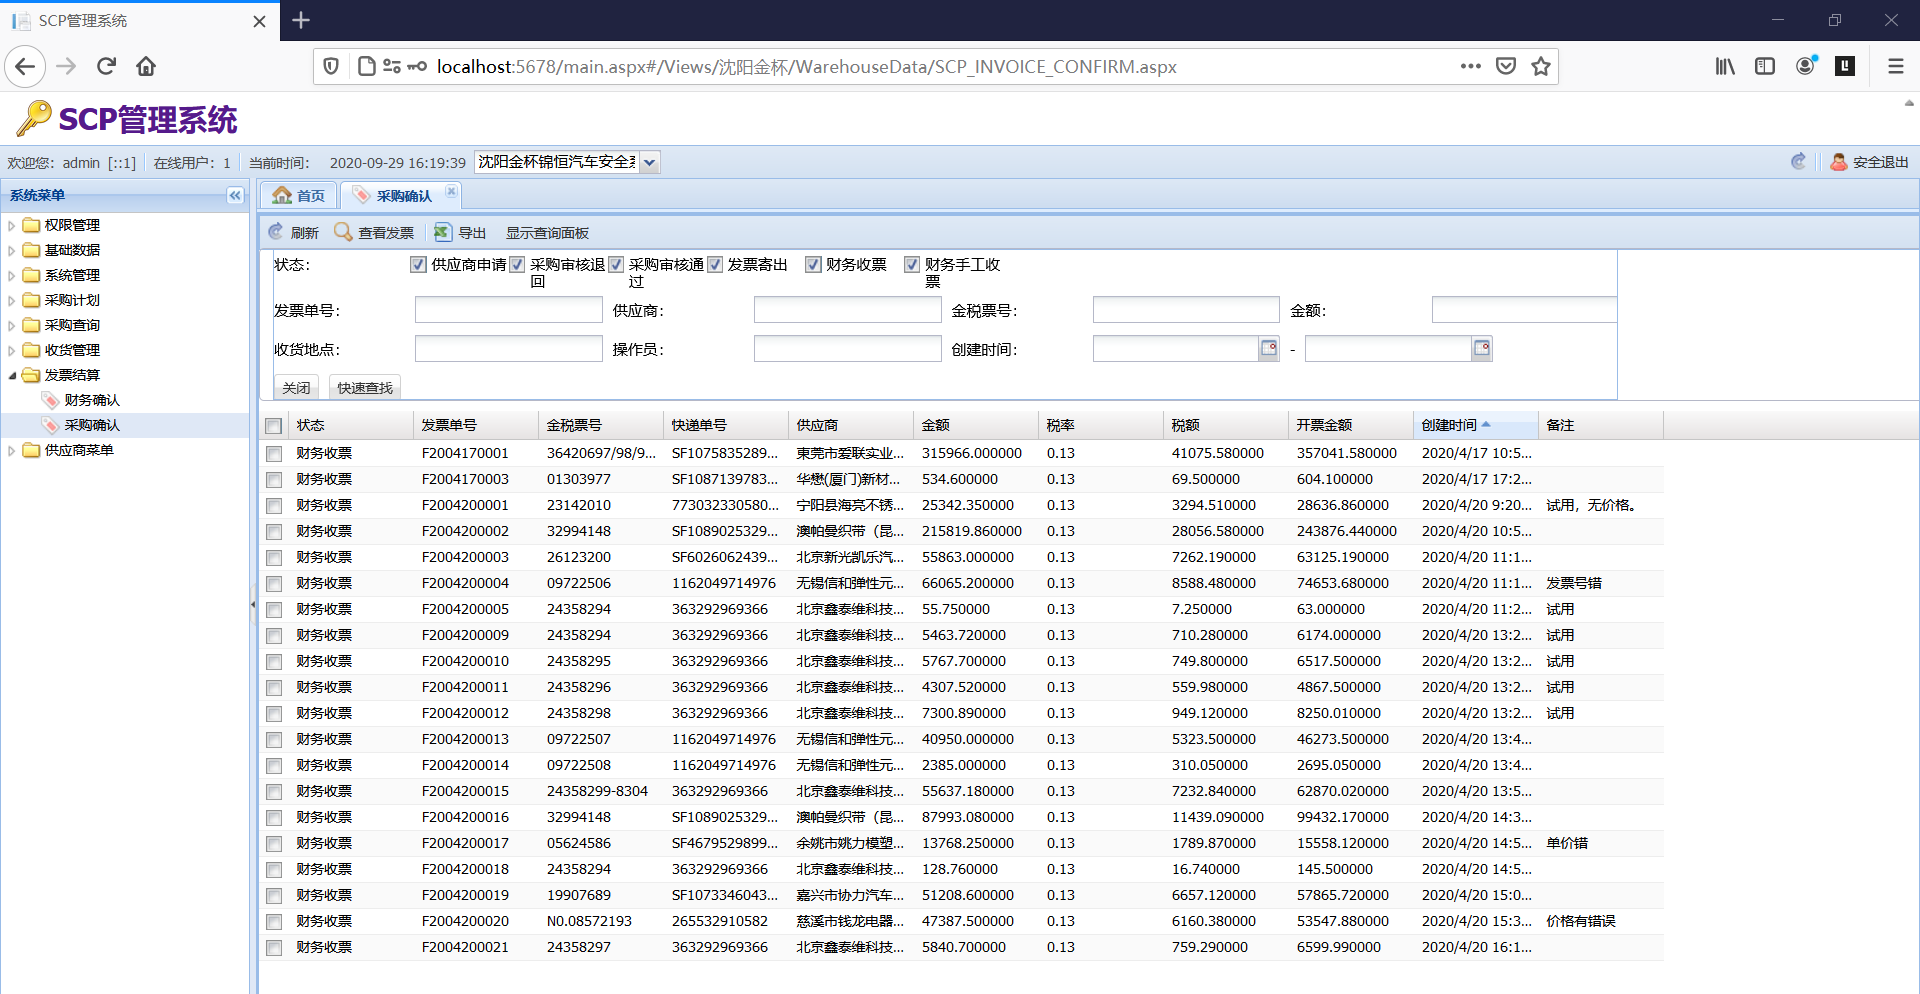This screenshot has height=994, width=1920.
Task: Click the 发票单号 input field
Action: pos(508,310)
